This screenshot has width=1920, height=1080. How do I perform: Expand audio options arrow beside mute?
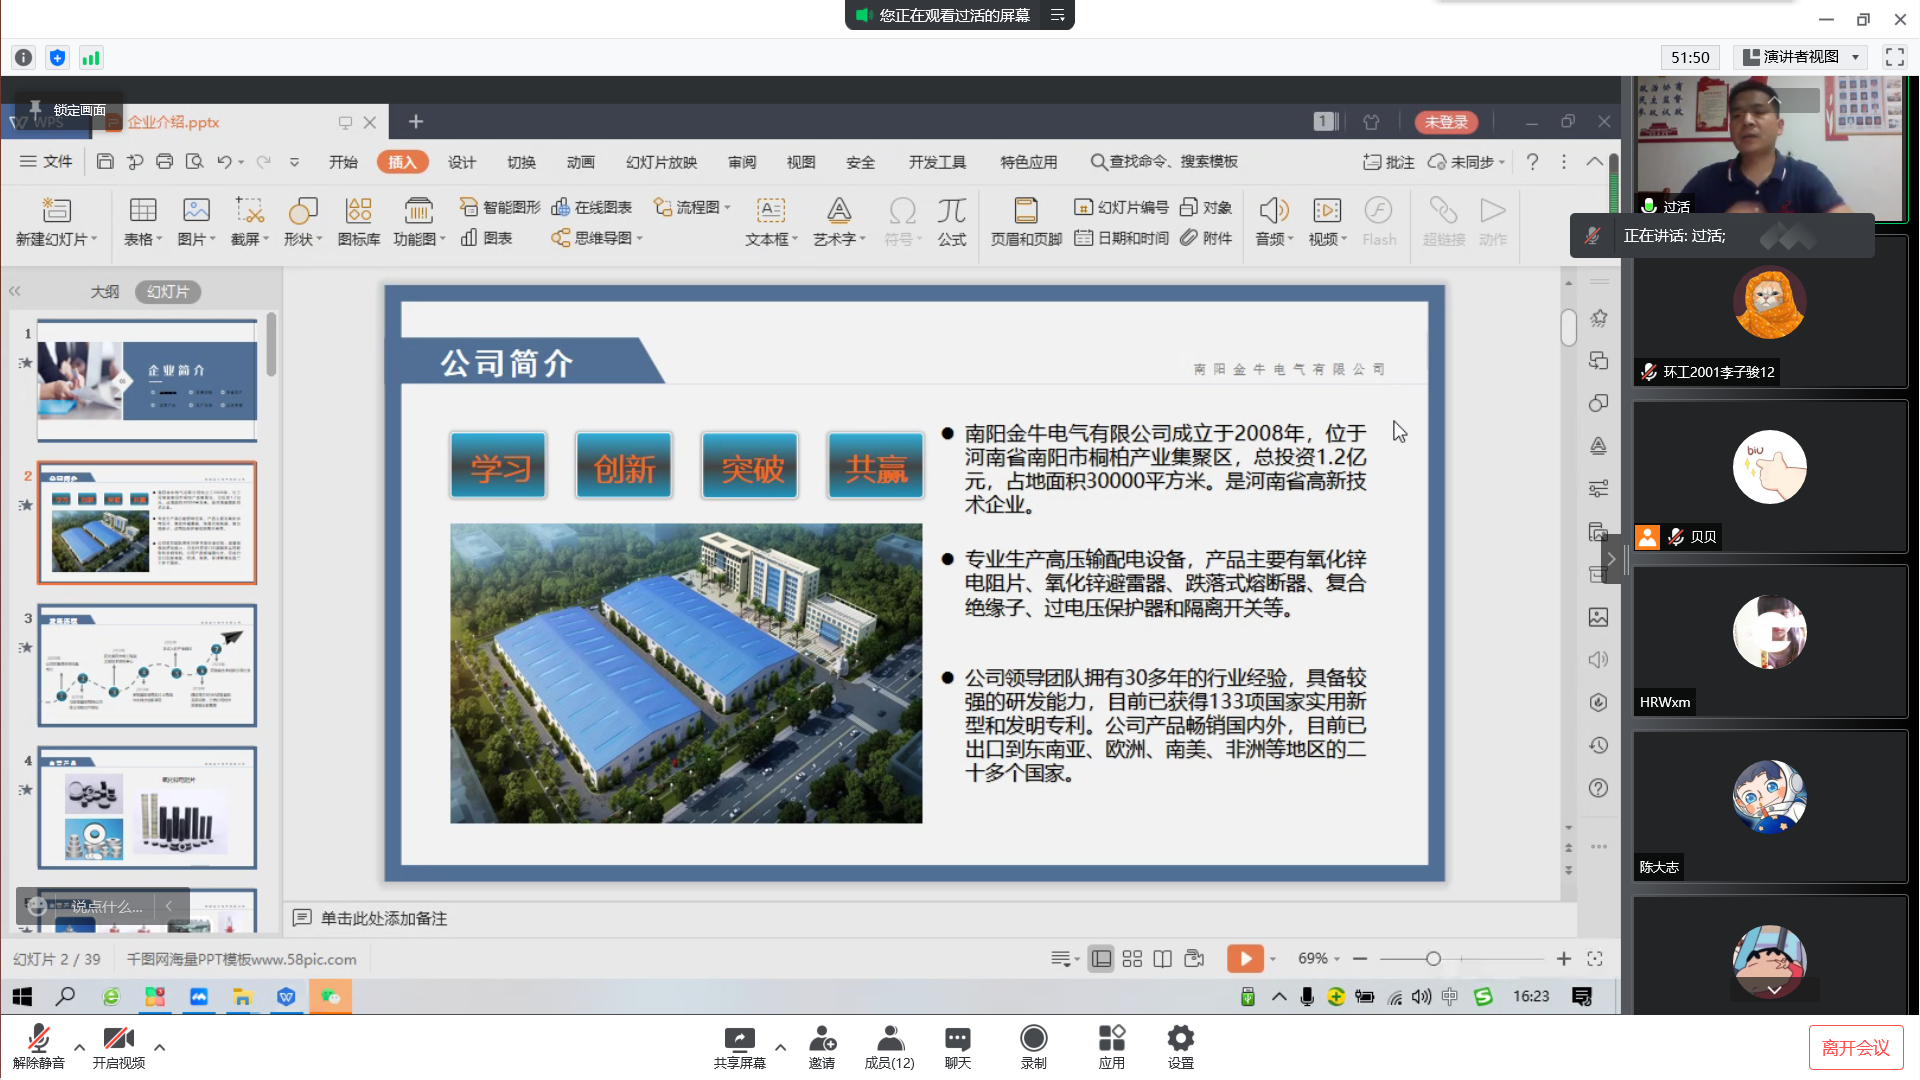tap(79, 1047)
